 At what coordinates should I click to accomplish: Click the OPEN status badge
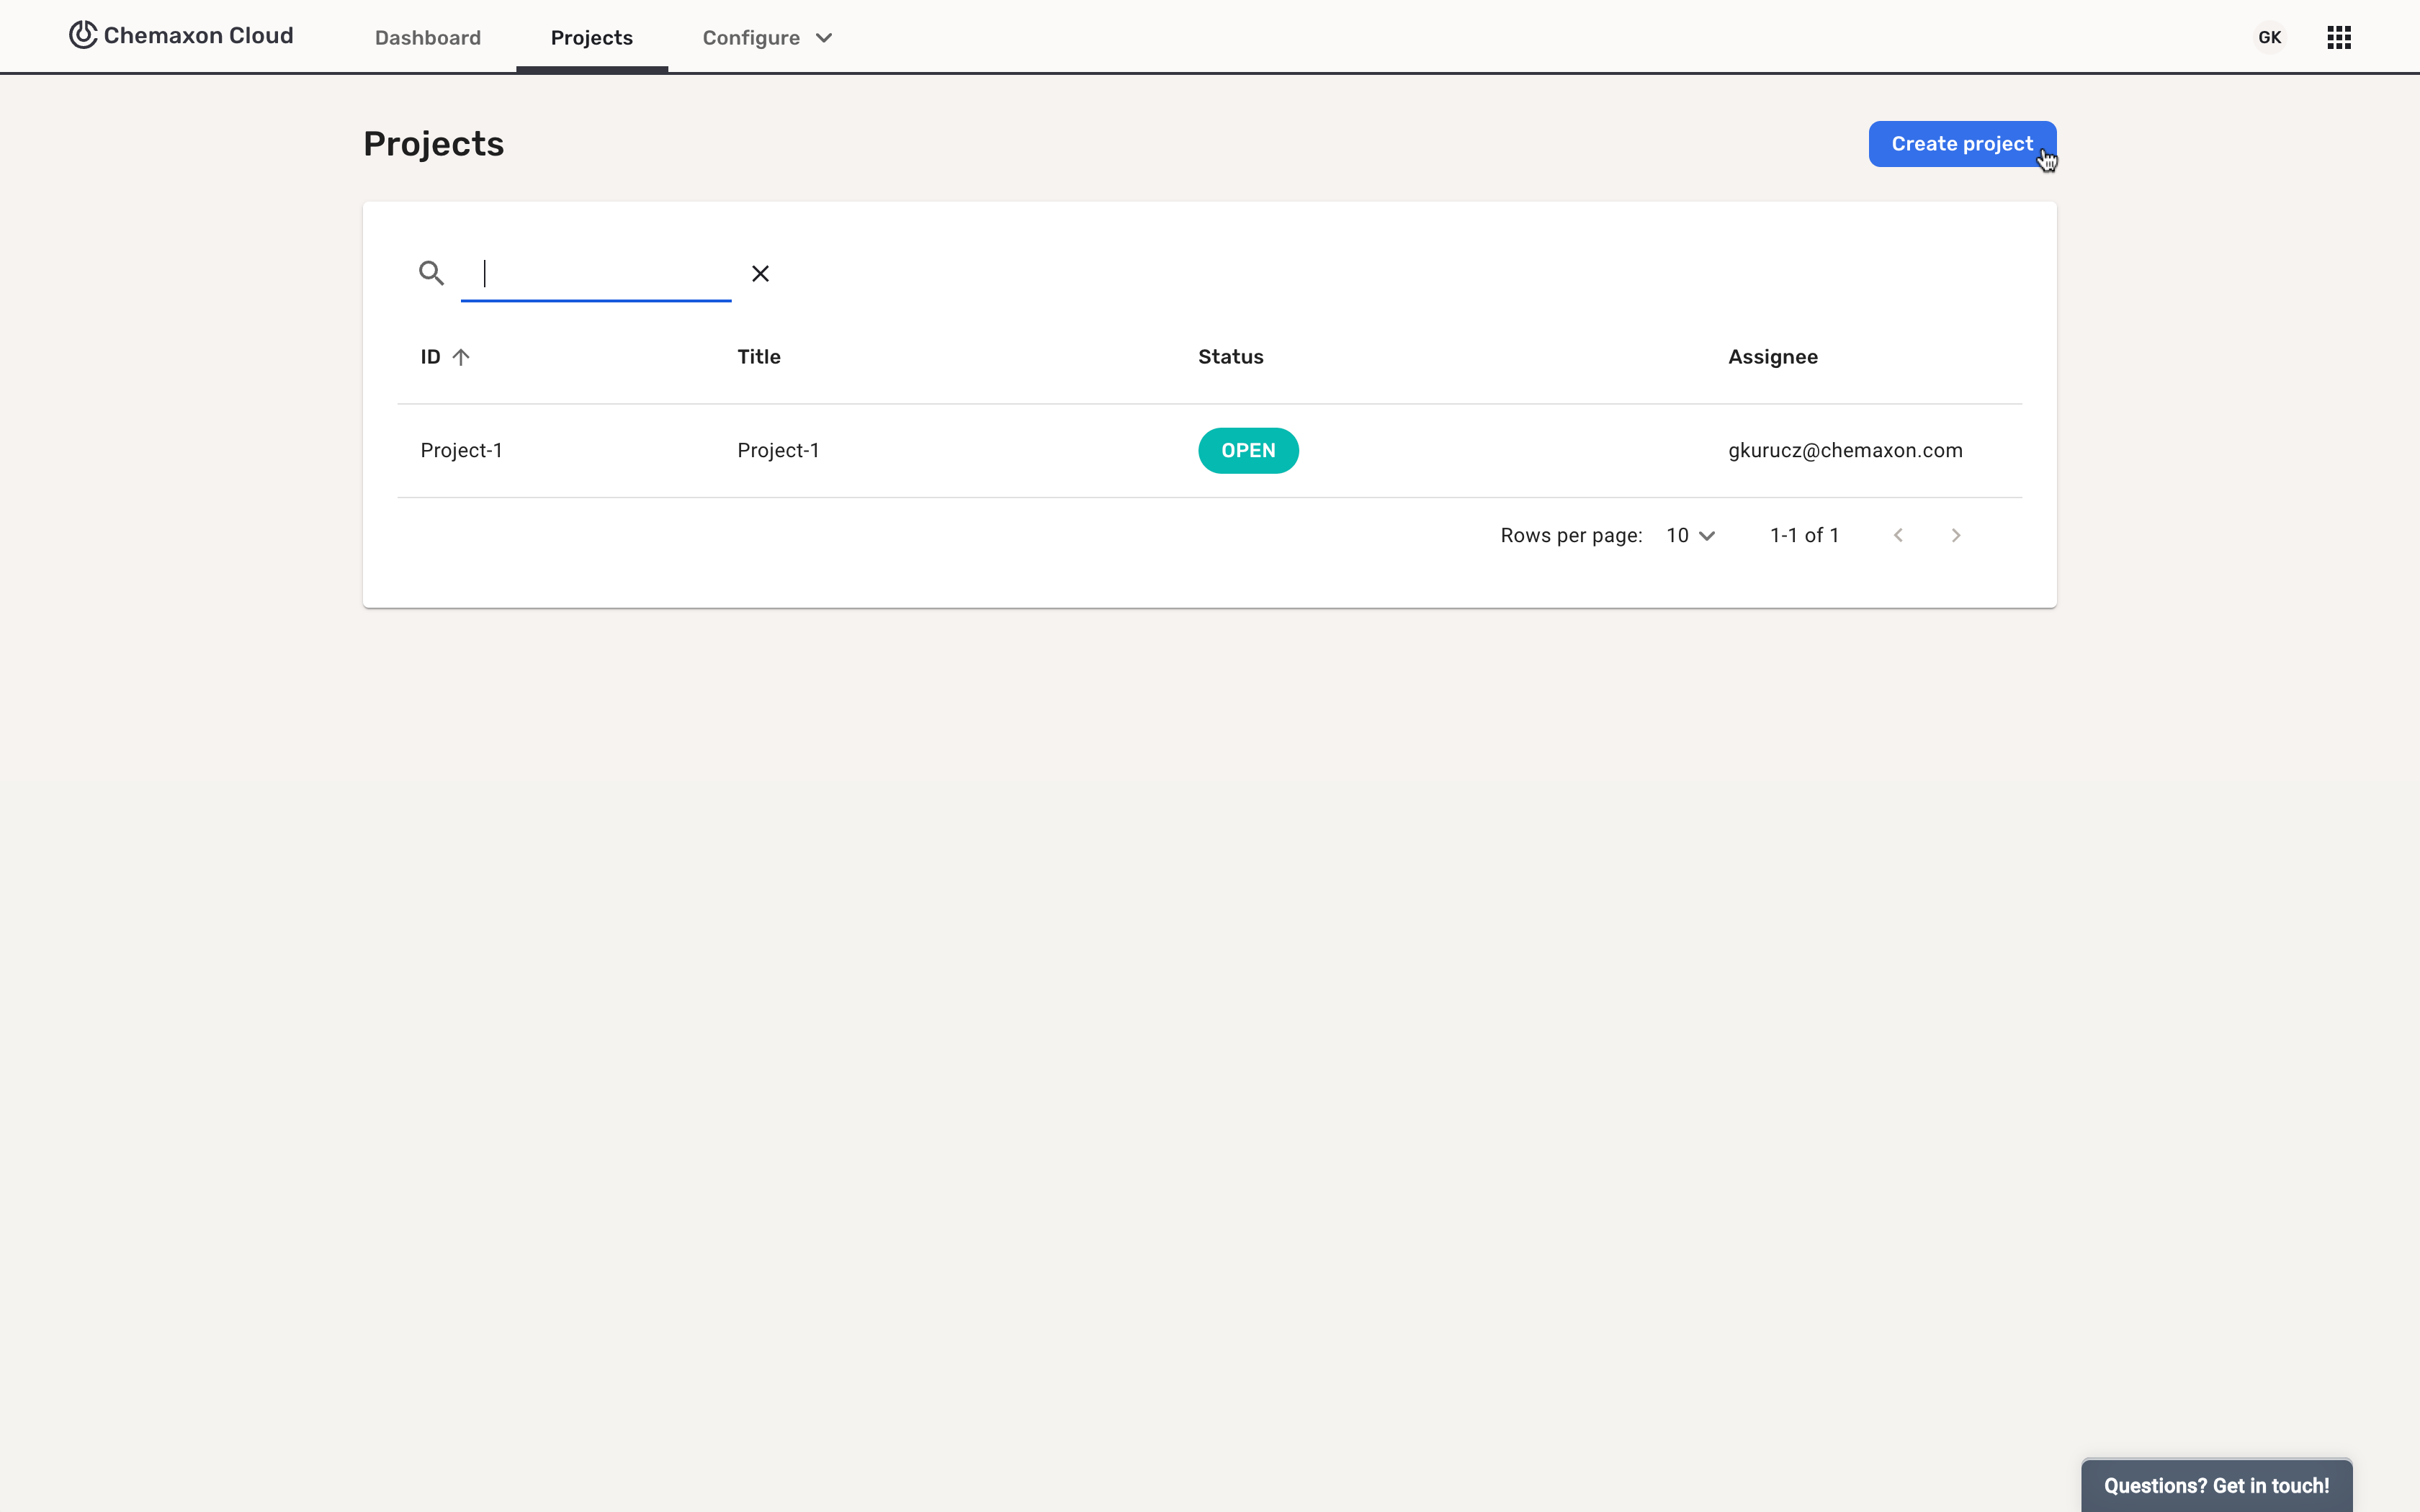[x=1247, y=451]
